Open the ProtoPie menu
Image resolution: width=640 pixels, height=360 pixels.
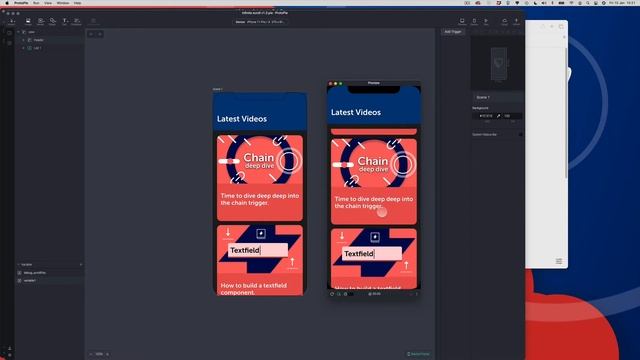21,3
